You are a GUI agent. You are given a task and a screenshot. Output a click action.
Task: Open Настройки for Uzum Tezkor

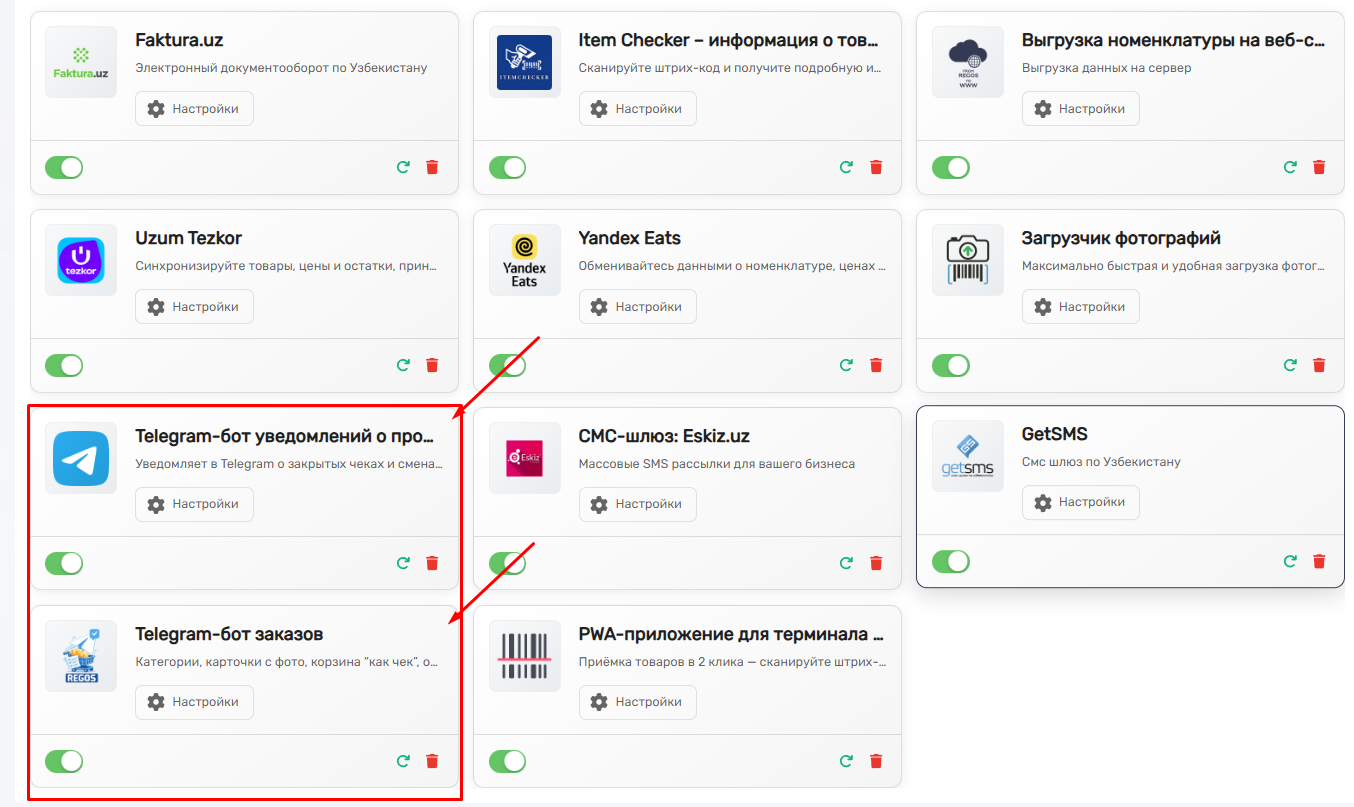click(194, 307)
